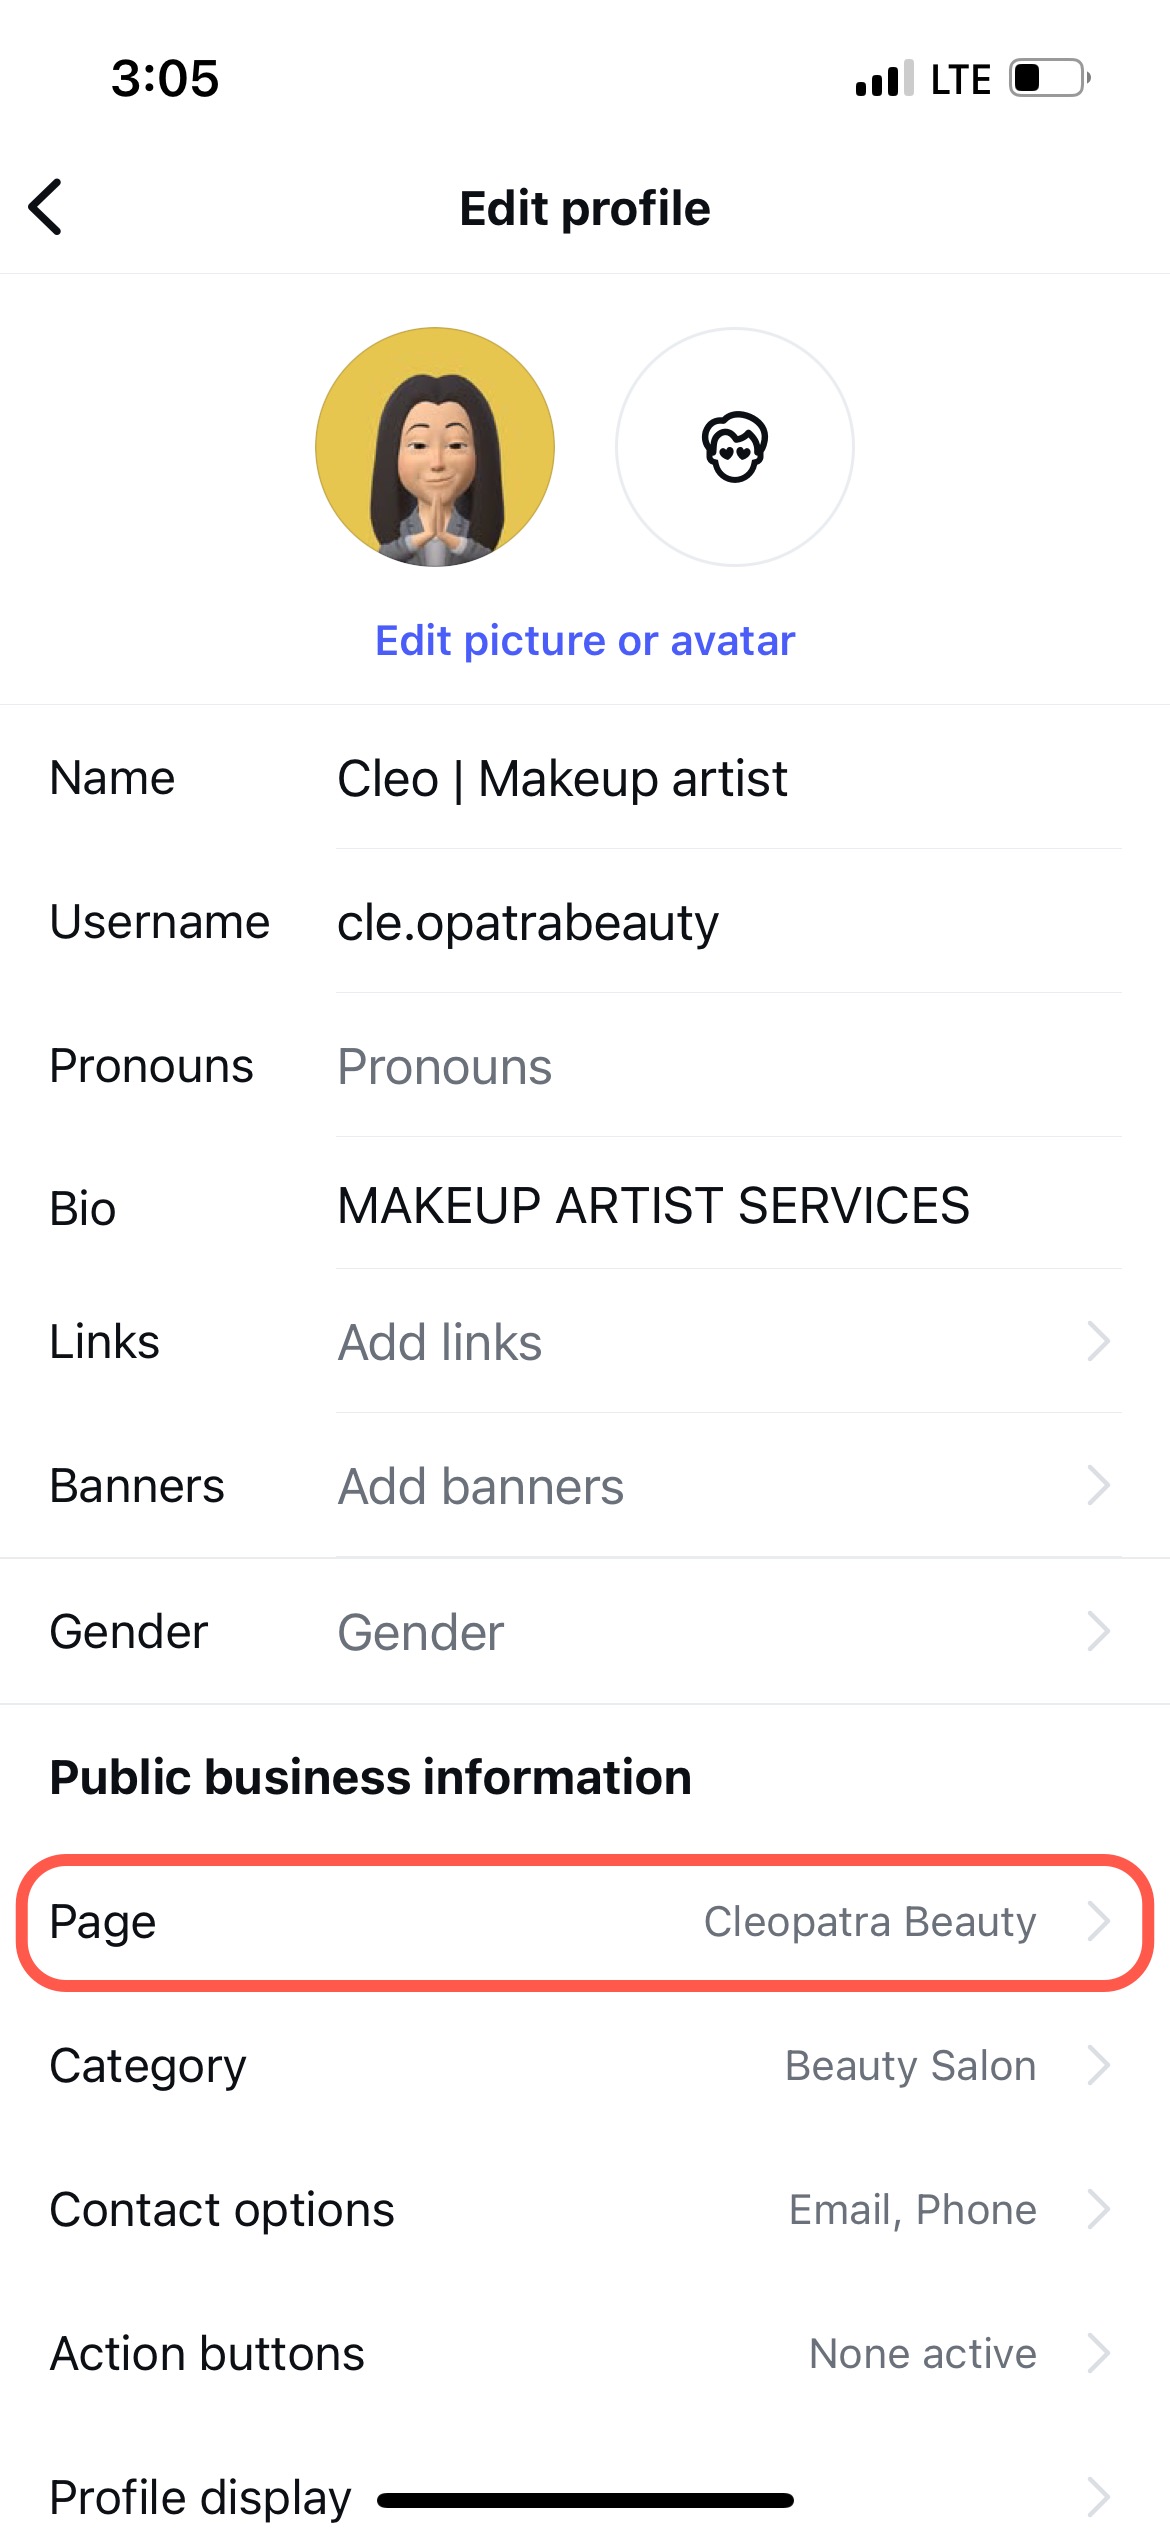This screenshot has height=2532, width=1170.
Task: Tap the cellular signal bars icon
Action: [x=883, y=78]
